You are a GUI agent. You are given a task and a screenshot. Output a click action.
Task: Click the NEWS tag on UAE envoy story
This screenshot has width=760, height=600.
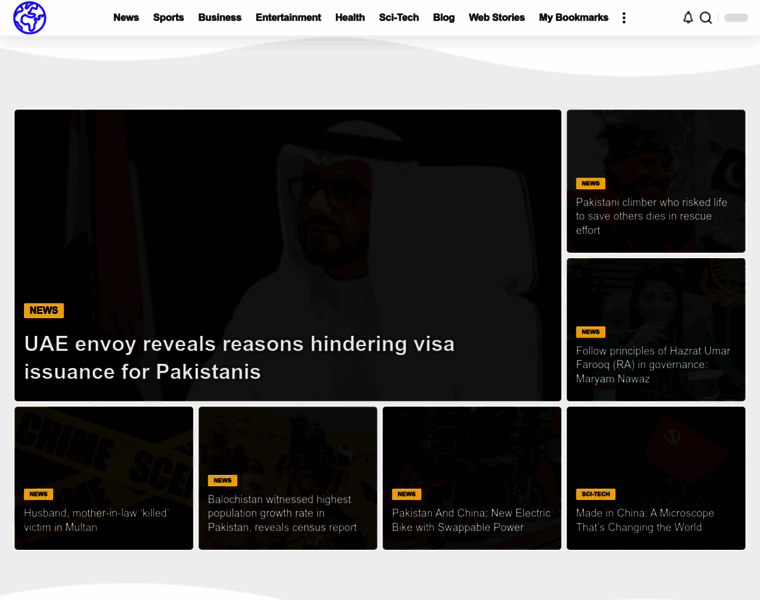click(x=44, y=310)
